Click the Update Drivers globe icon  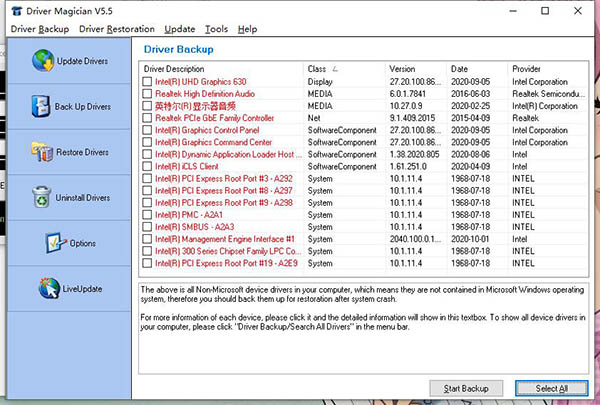[x=43, y=60]
